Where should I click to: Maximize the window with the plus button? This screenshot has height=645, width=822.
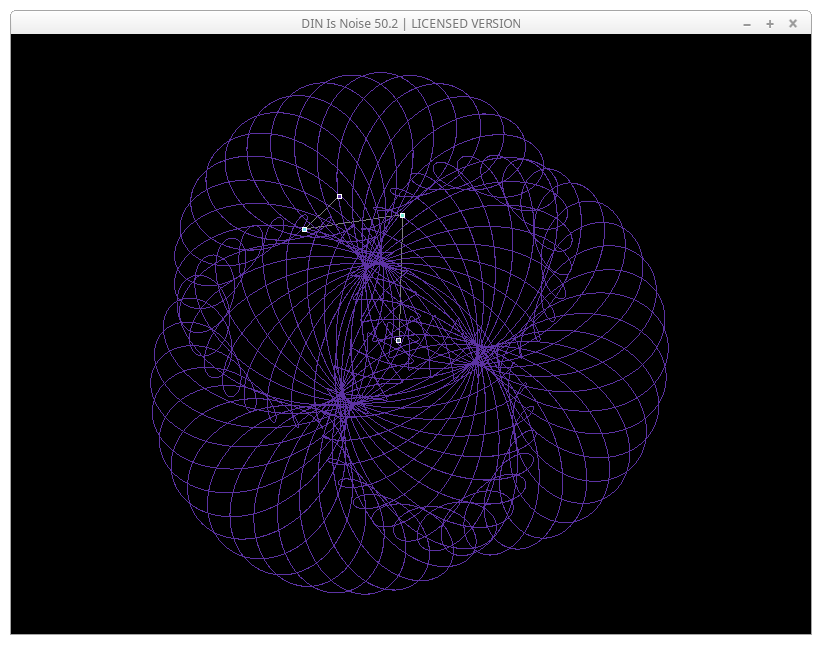coord(770,24)
